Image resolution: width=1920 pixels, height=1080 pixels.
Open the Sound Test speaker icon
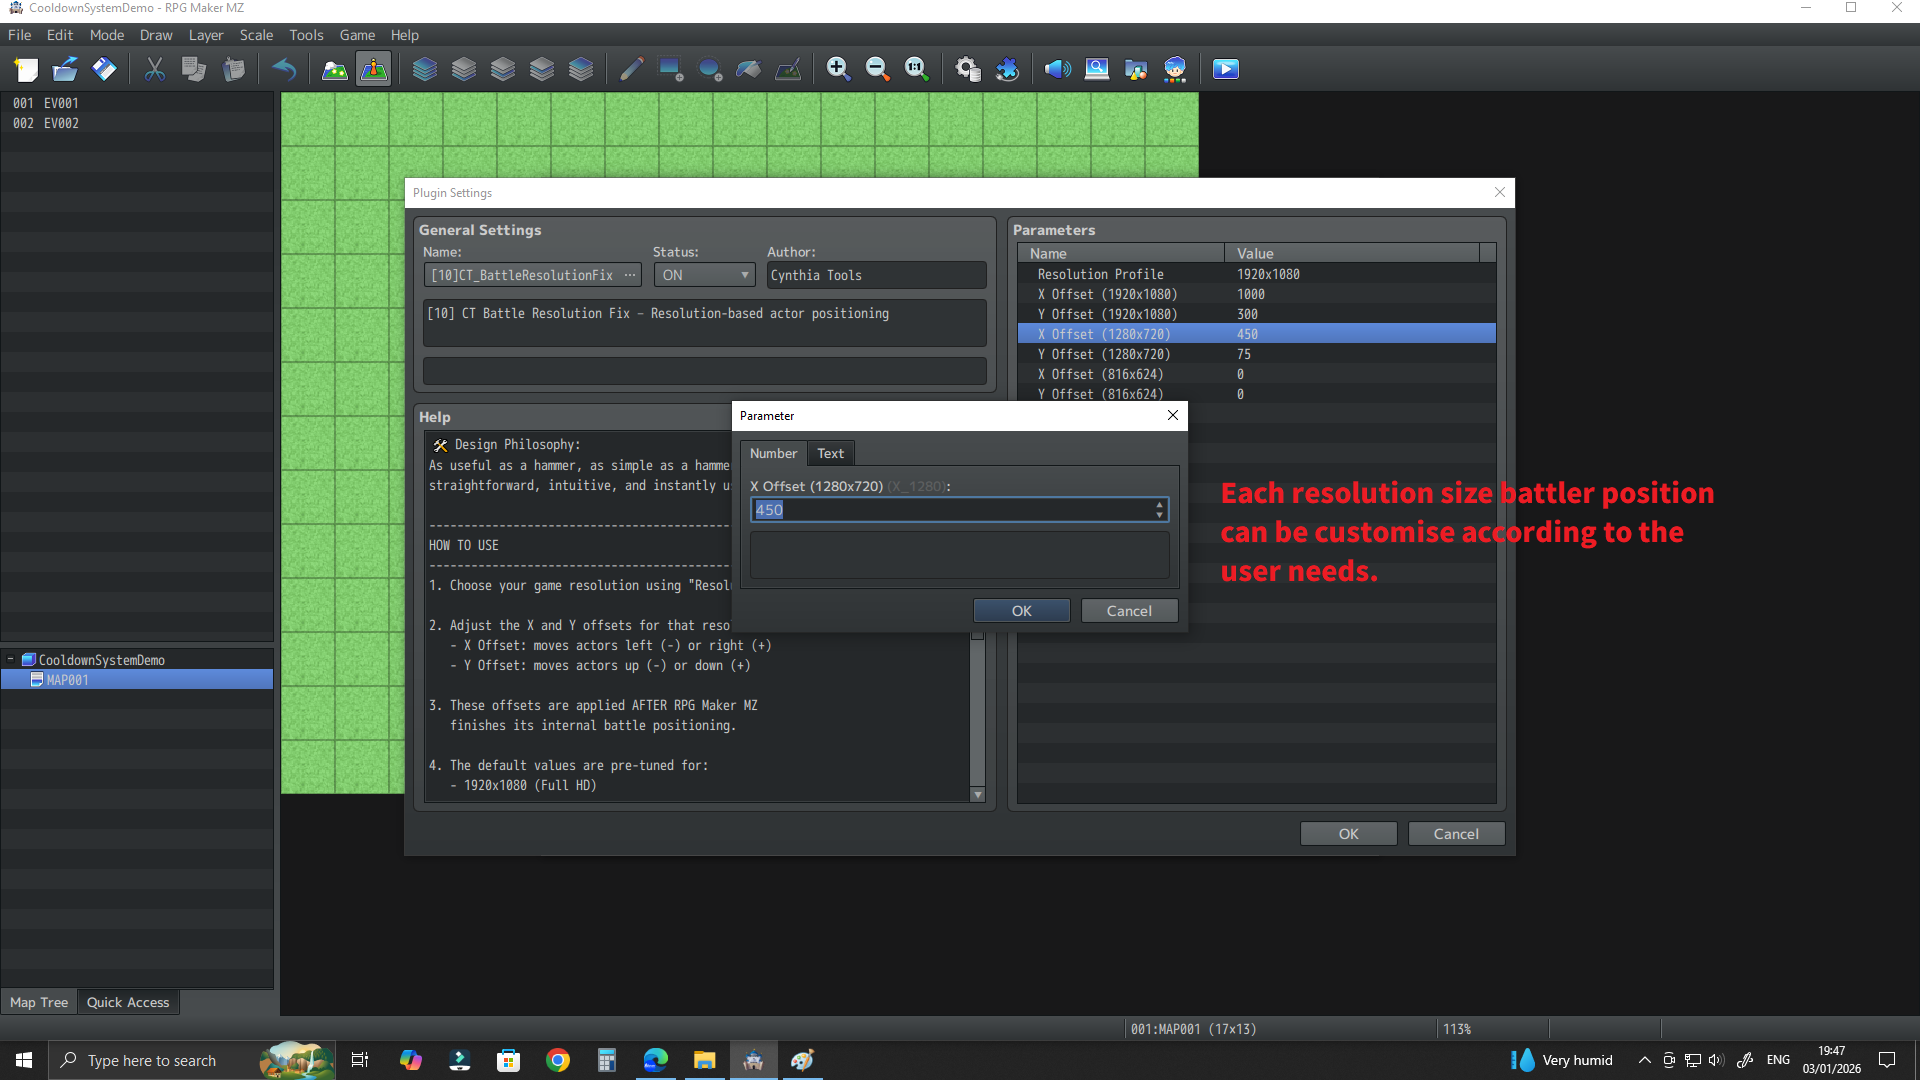pyautogui.click(x=1057, y=69)
